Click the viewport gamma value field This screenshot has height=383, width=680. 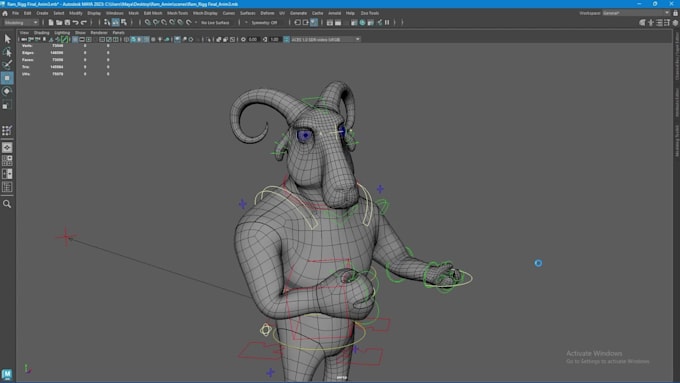(x=274, y=39)
